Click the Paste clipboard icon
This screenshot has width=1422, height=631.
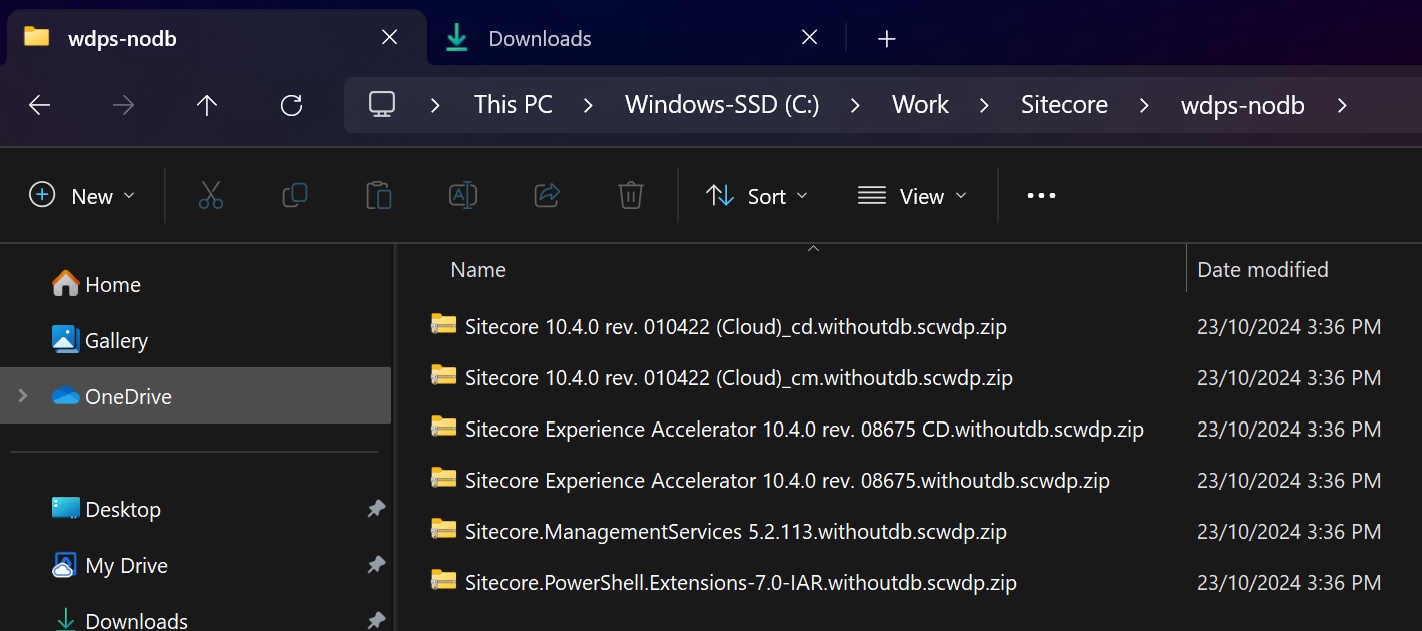point(379,195)
